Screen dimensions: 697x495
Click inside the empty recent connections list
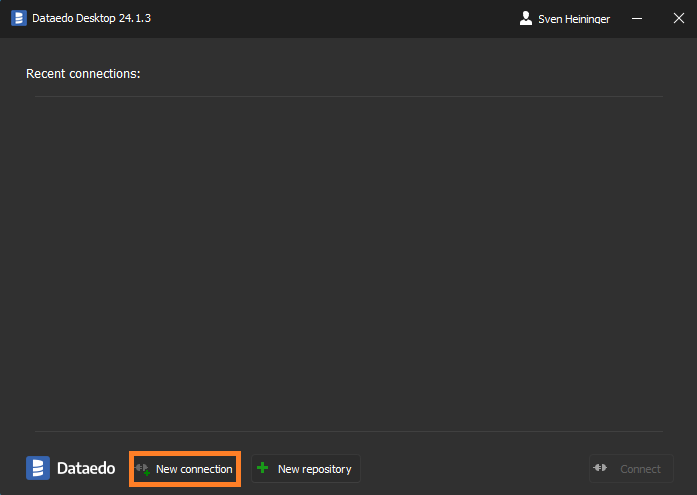pyautogui.click(x=348, y=260)
